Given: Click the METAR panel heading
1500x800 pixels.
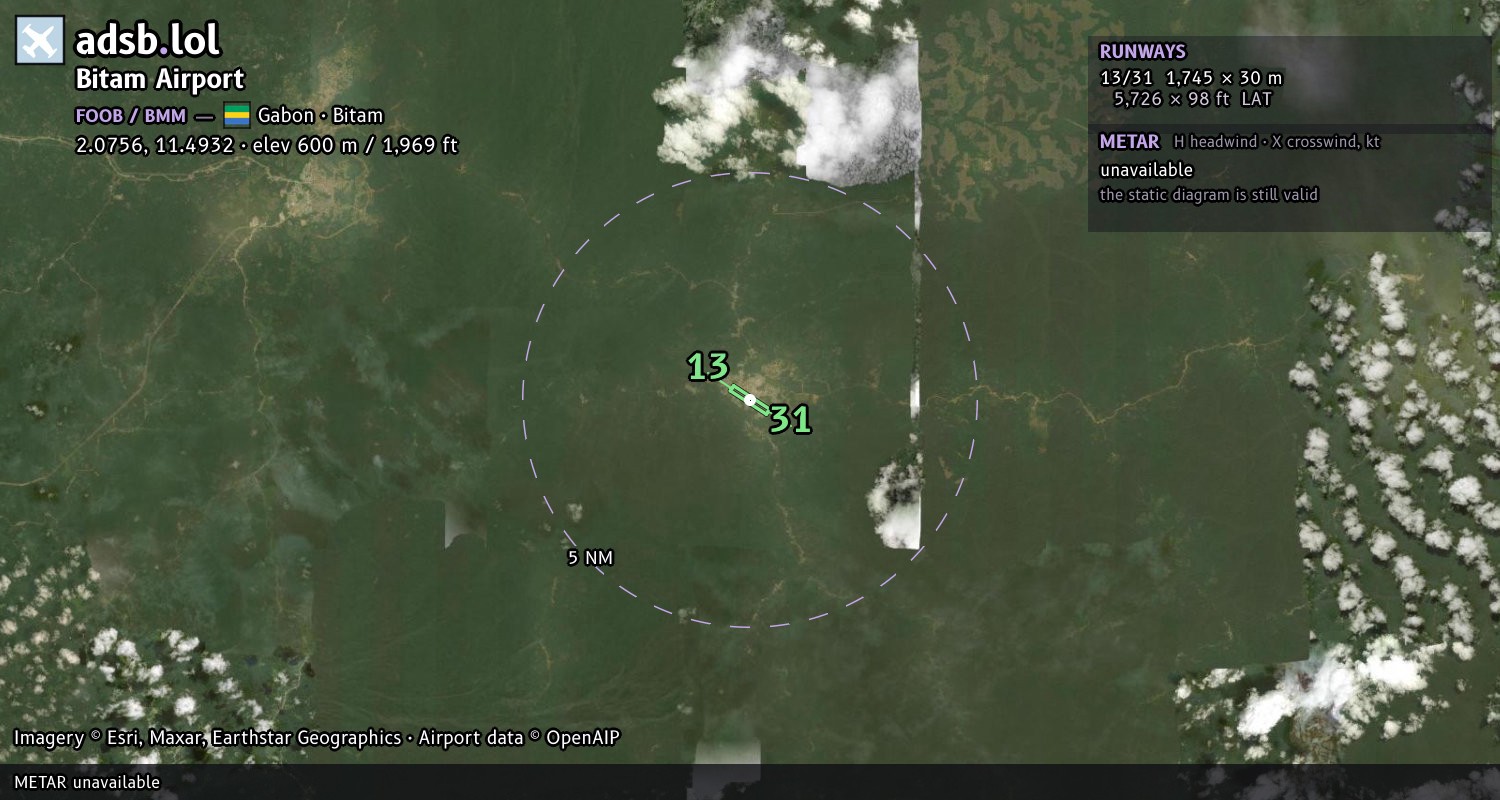Looking at the screenshot, I should [x=1129, y=142].
